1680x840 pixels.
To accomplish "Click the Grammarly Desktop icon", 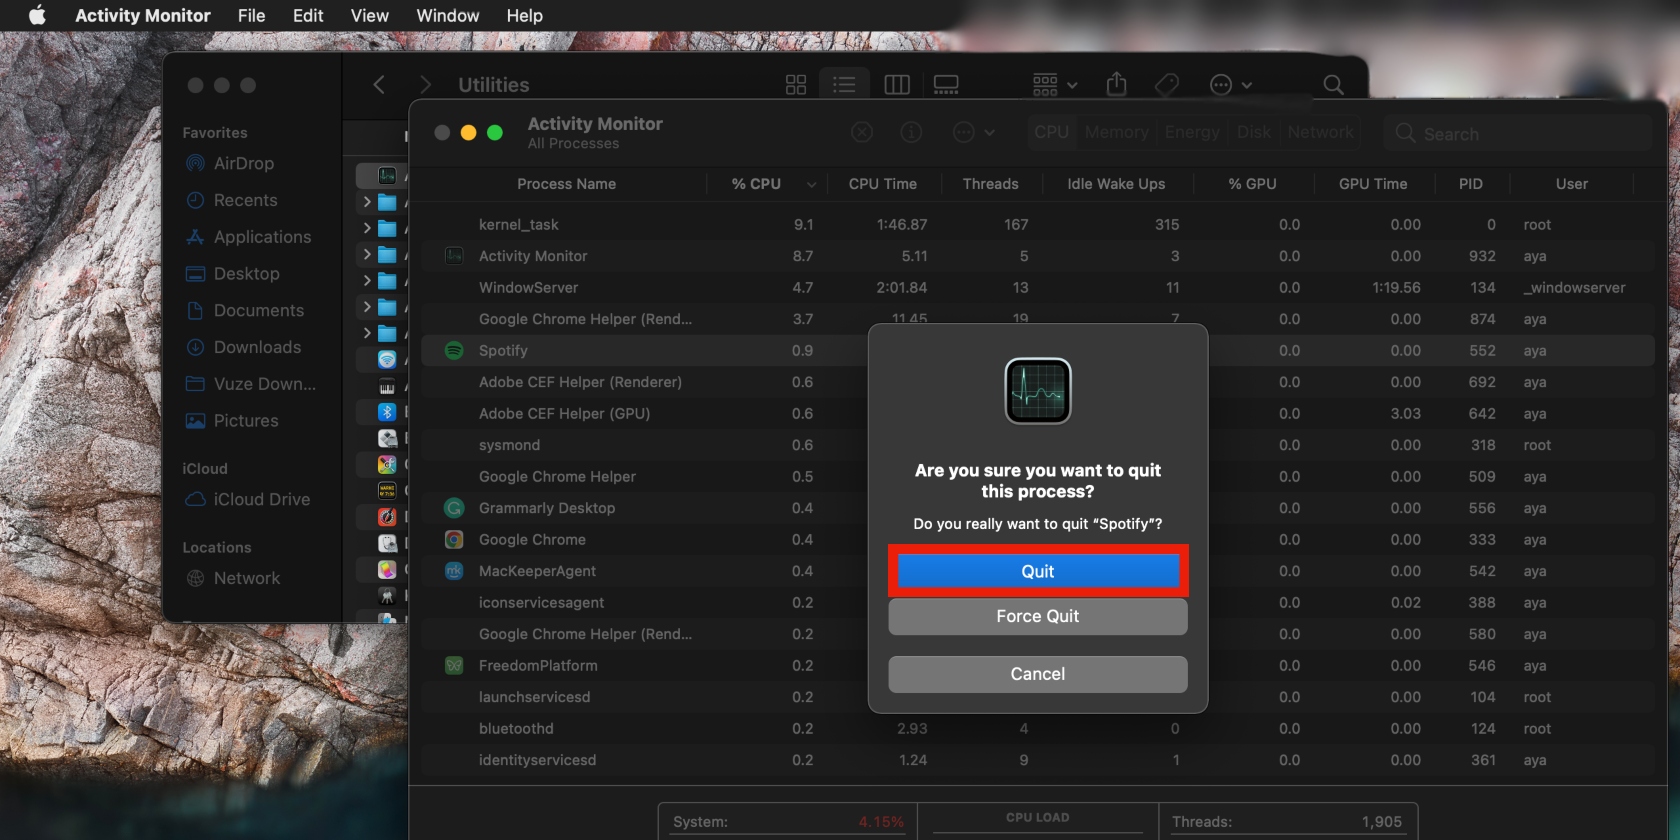I will coord(454,508).
